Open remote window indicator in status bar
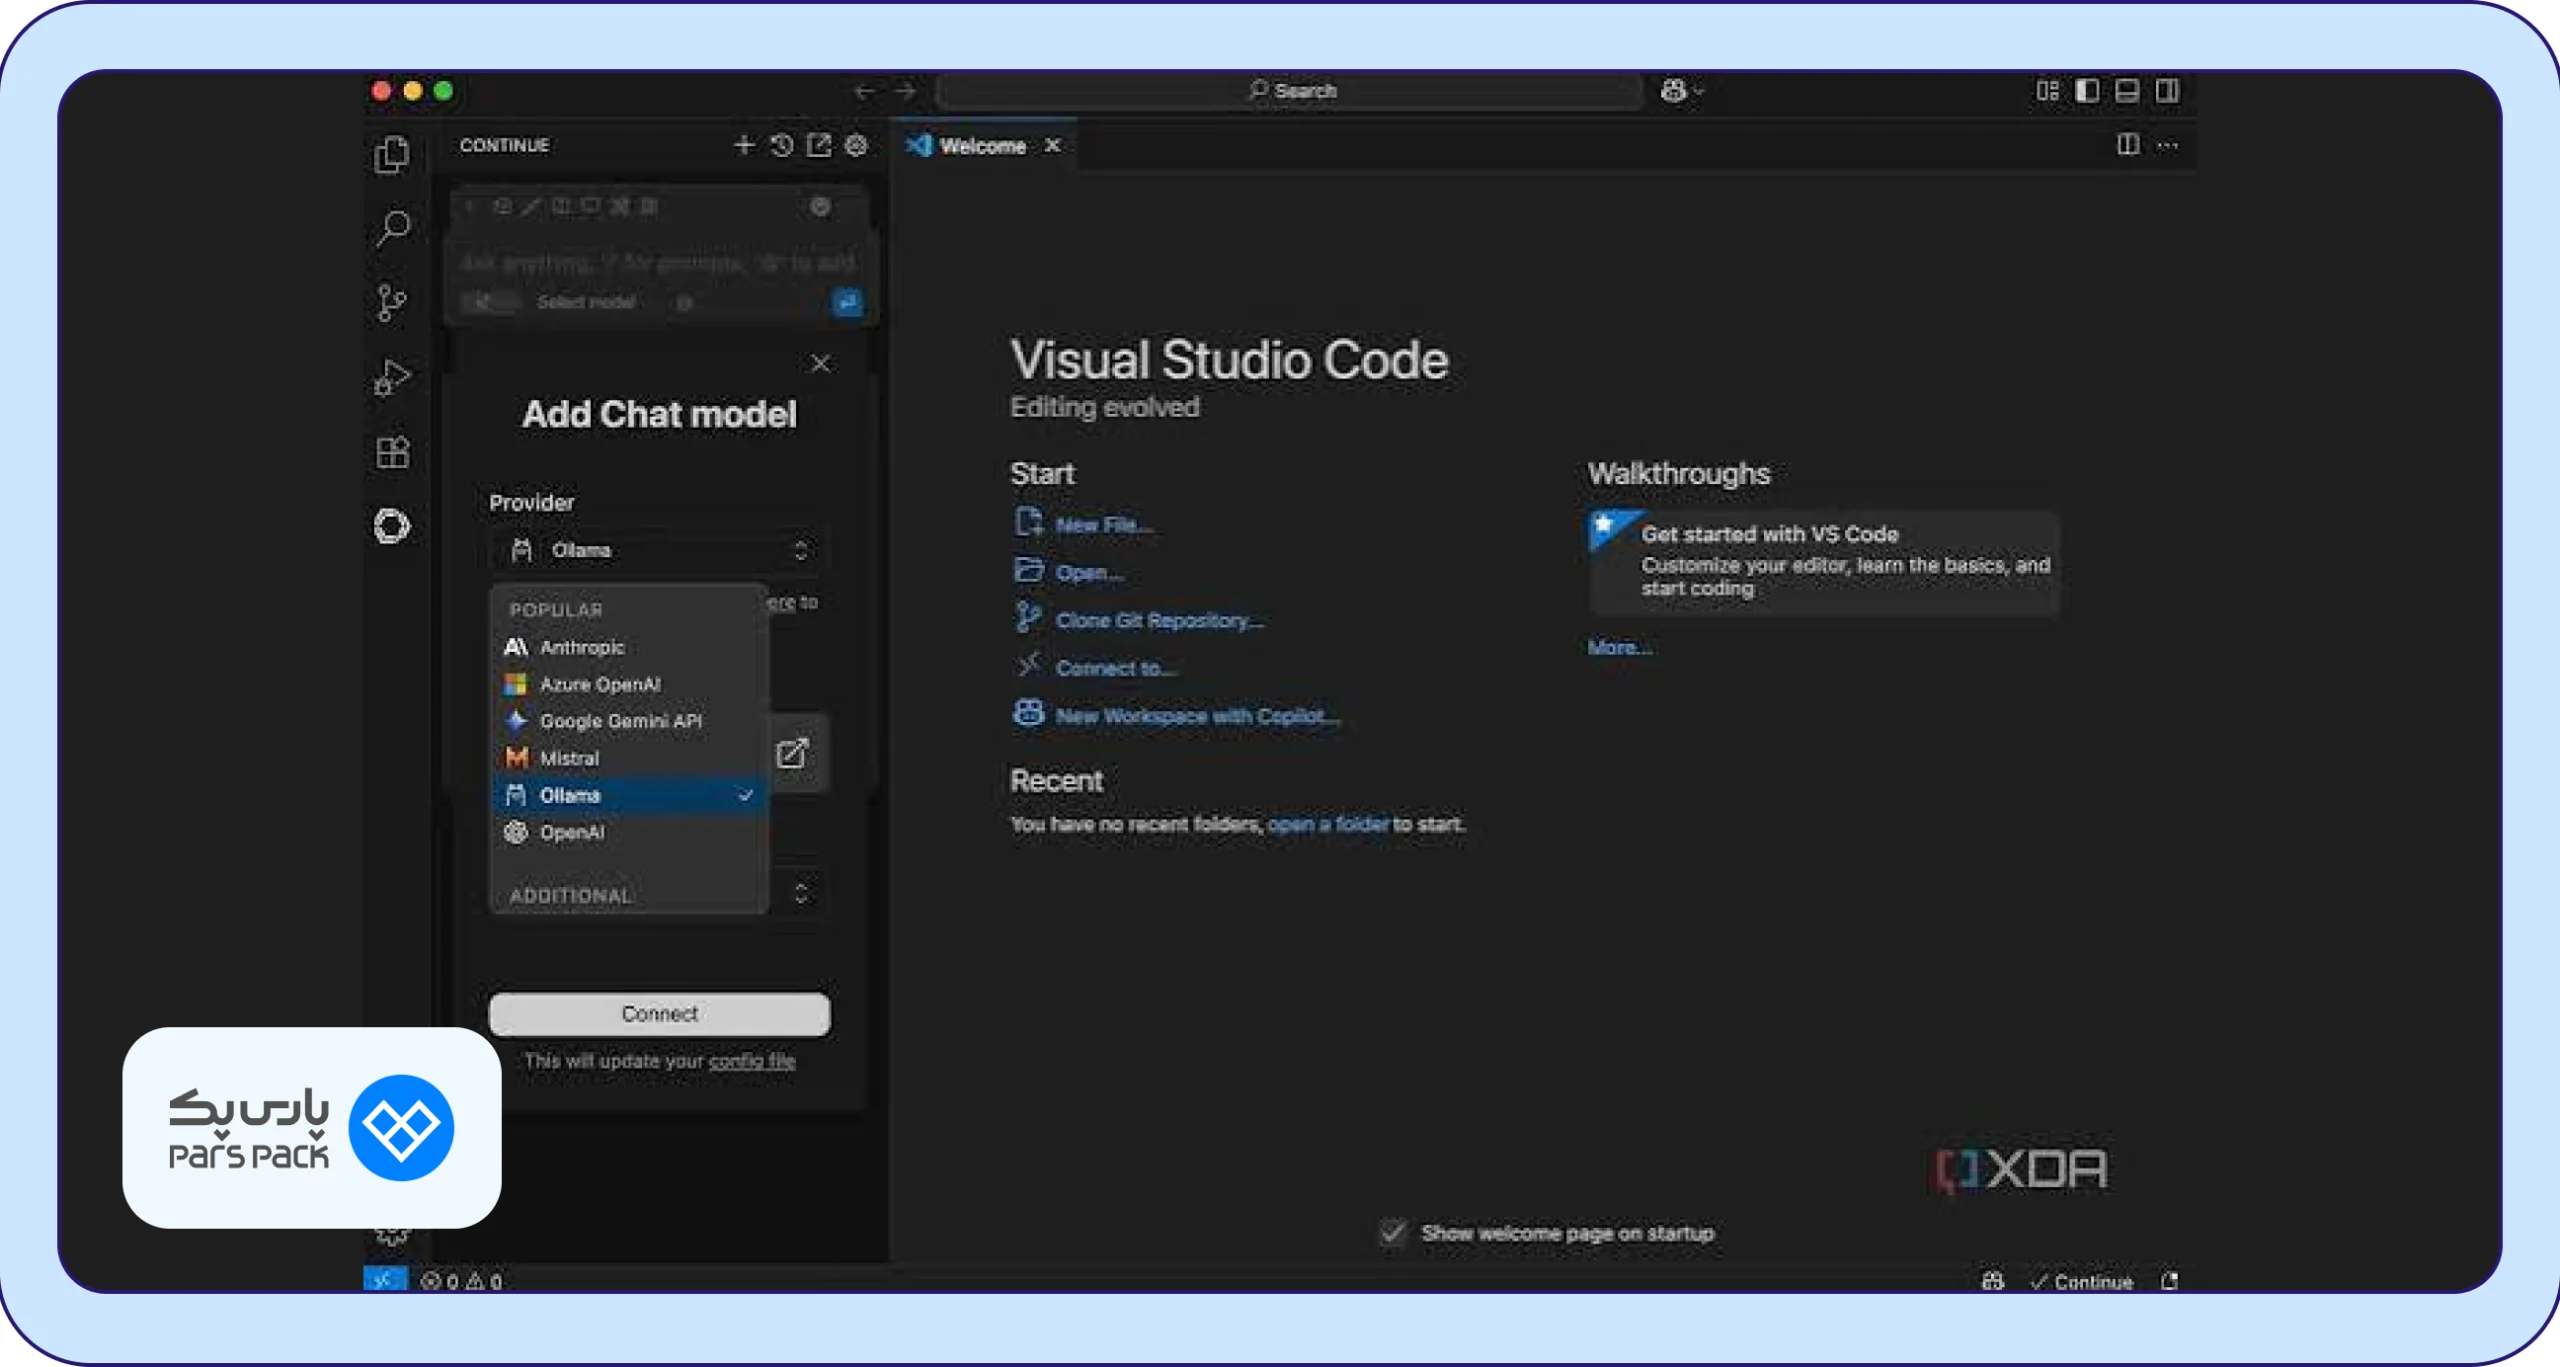 [x=385, y=1280]
